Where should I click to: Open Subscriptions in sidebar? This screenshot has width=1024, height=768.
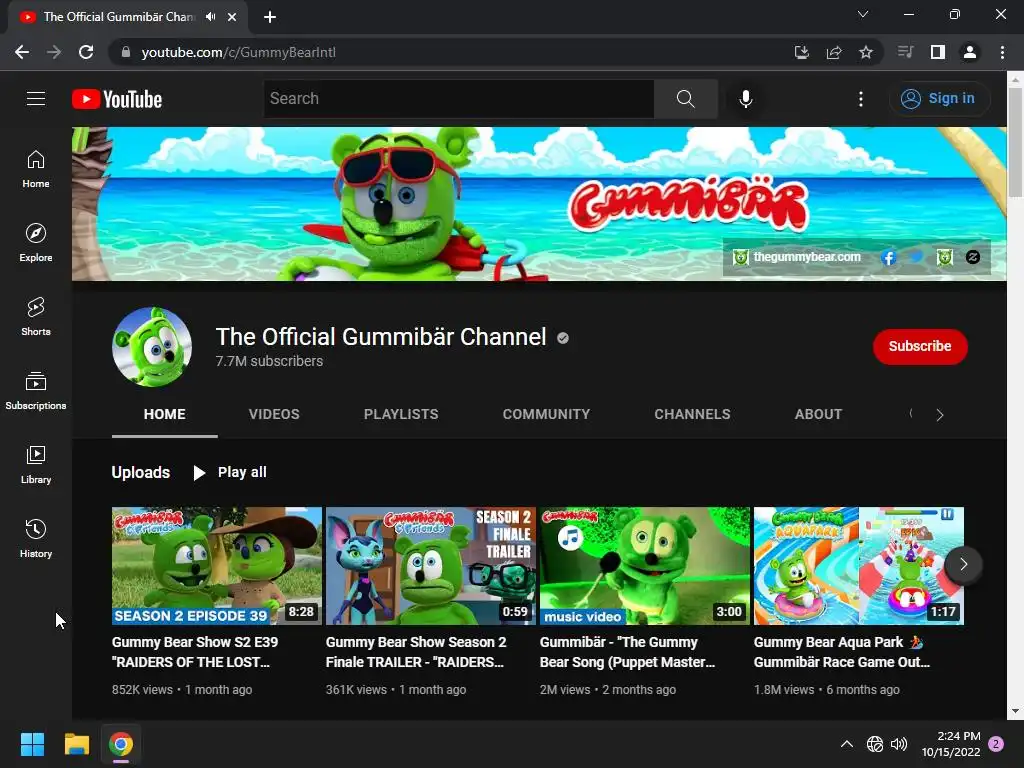point(36,391)
